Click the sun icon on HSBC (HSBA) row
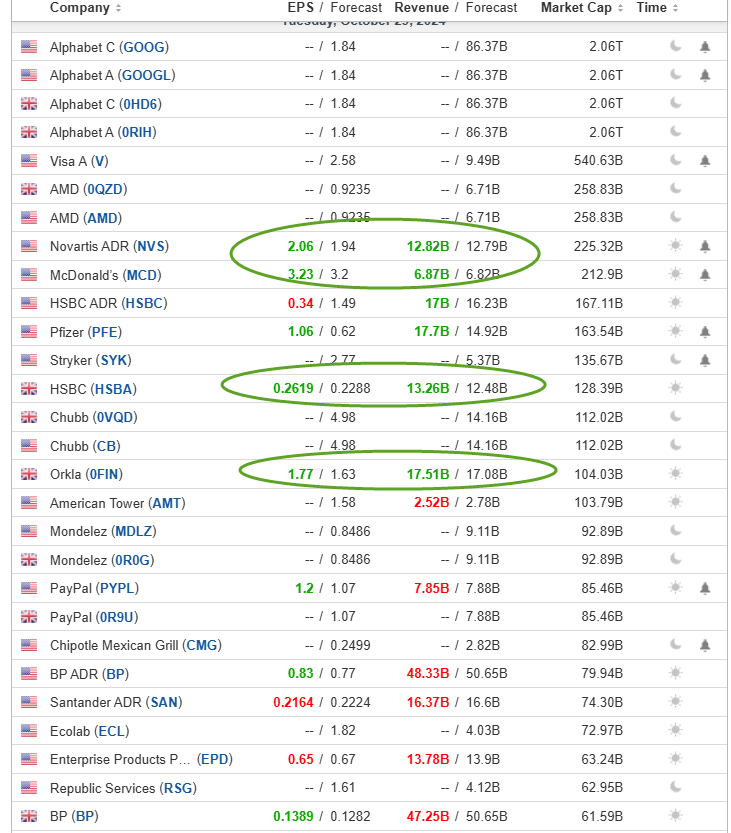Viewport: 731px width, 833px height. pyautogui.click(x=675, y=388)
